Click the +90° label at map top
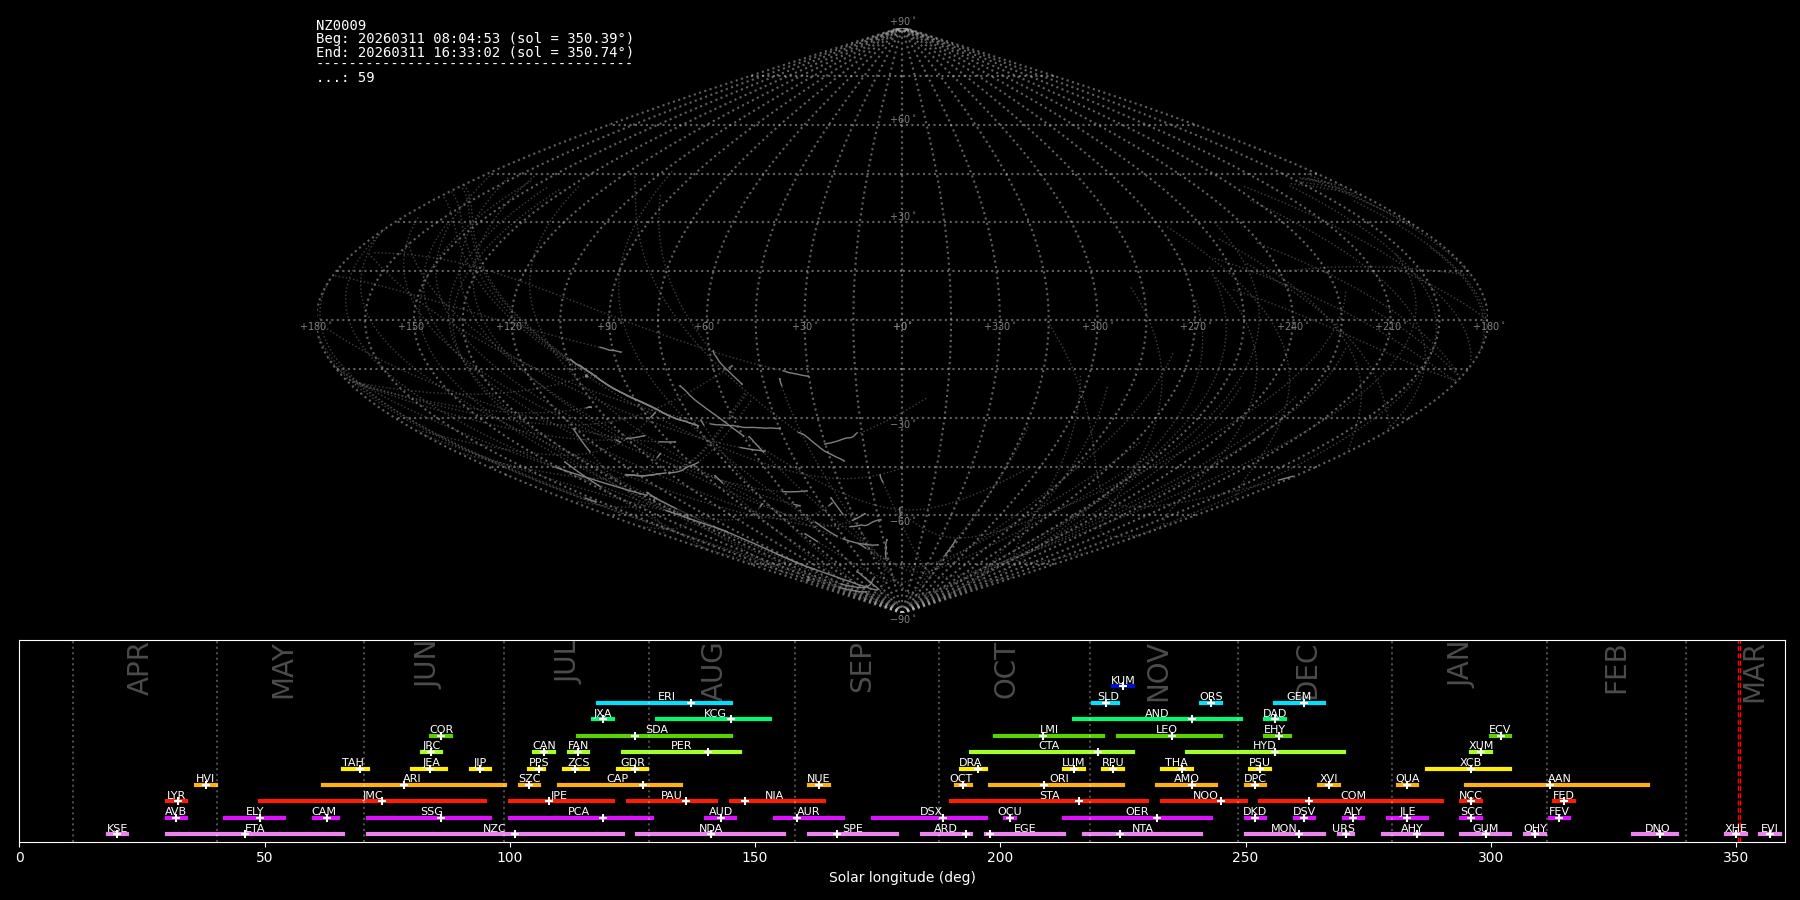Screen dimensions: 1800x900 click(x=902, y=22)
